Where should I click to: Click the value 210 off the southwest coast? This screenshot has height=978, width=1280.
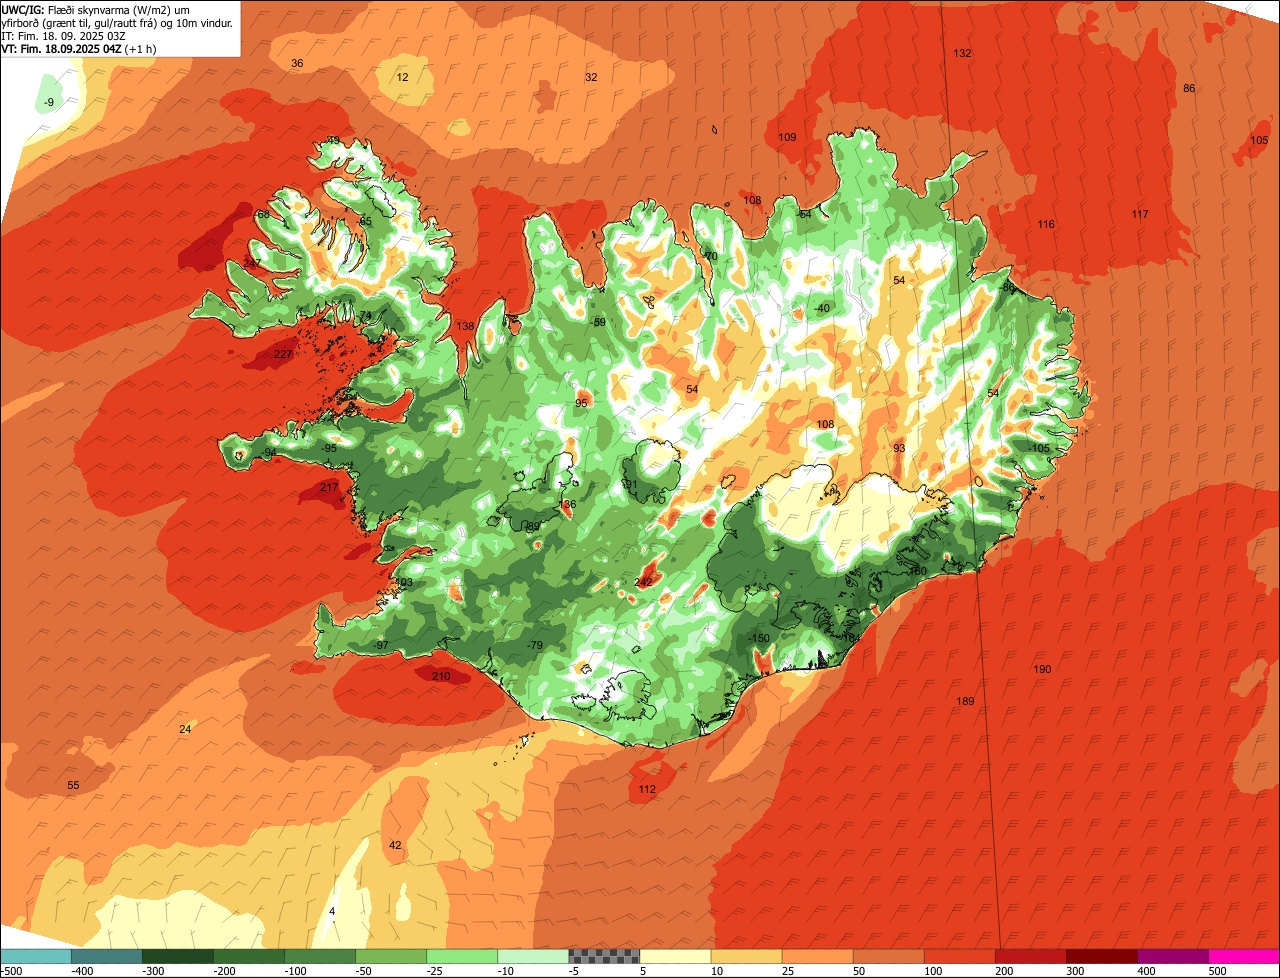441,677
